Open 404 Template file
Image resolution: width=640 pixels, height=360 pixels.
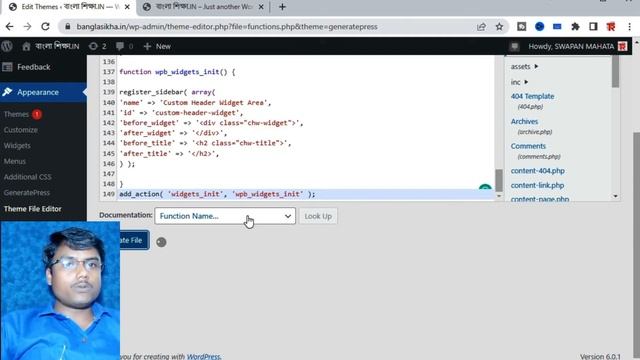tap(532, 96)
